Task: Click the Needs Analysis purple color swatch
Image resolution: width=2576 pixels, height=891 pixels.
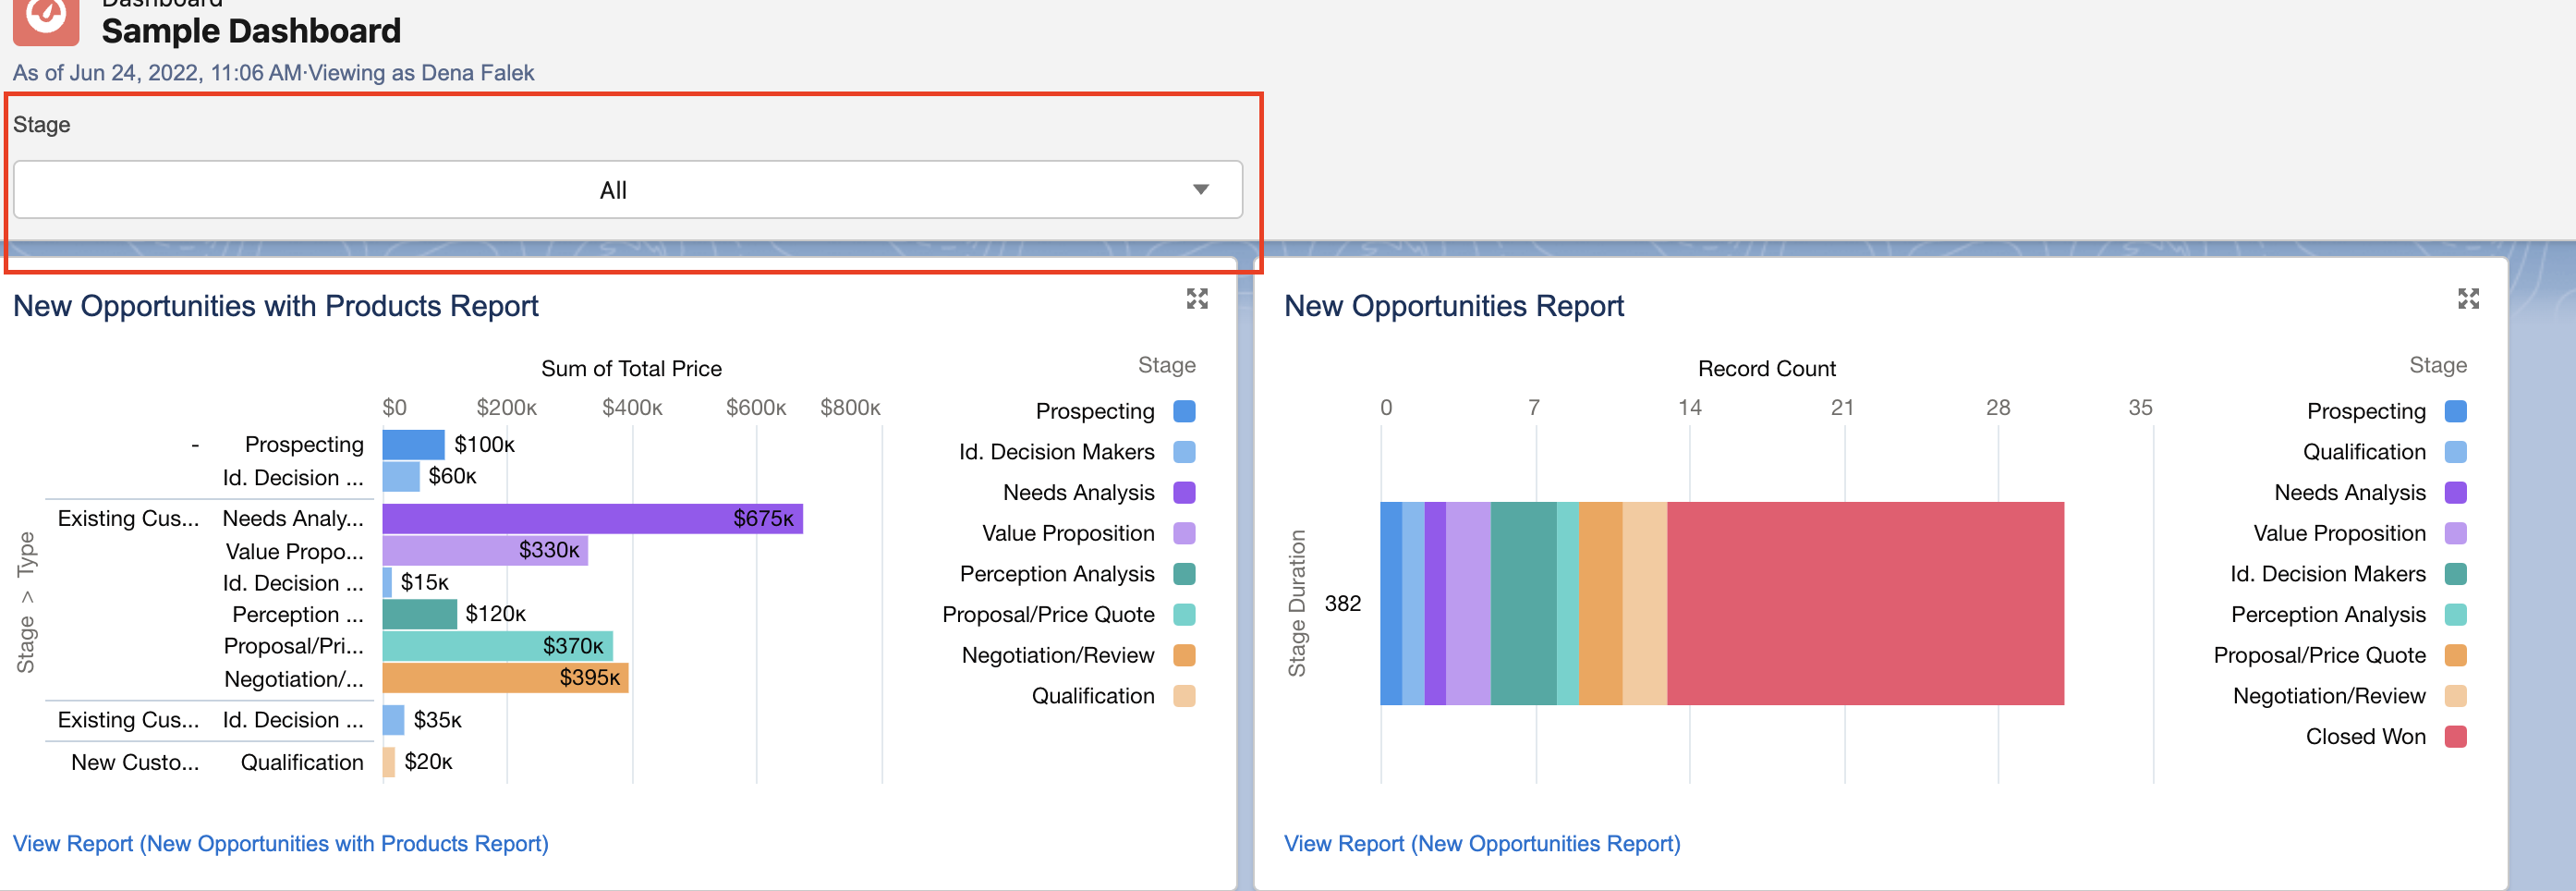Action: (1183, 492)
